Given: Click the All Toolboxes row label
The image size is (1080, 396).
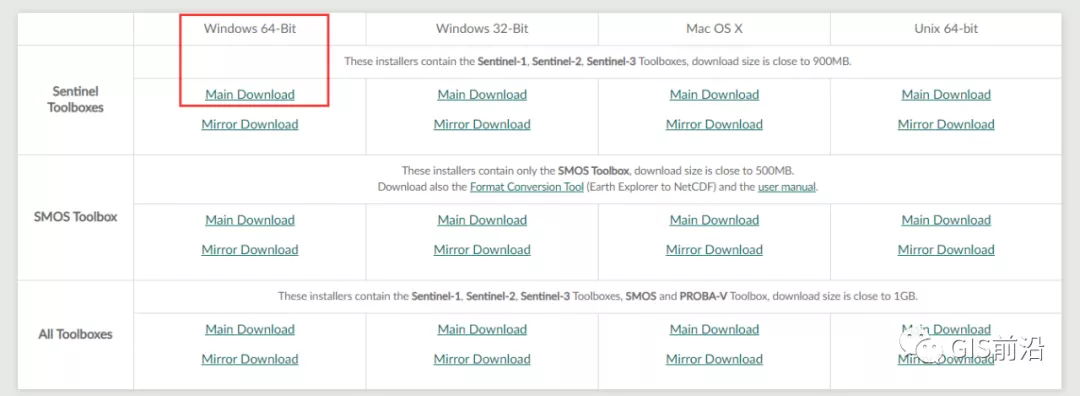Looking at the screenshot, I should coord(76,335).
